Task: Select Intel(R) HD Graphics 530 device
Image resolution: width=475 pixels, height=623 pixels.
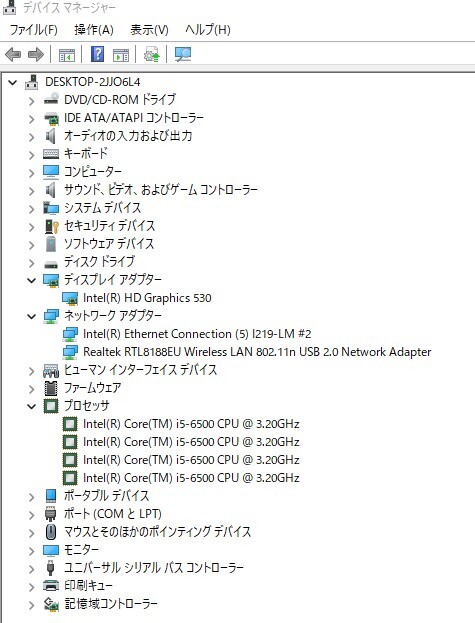Action: tap(147, 298)
